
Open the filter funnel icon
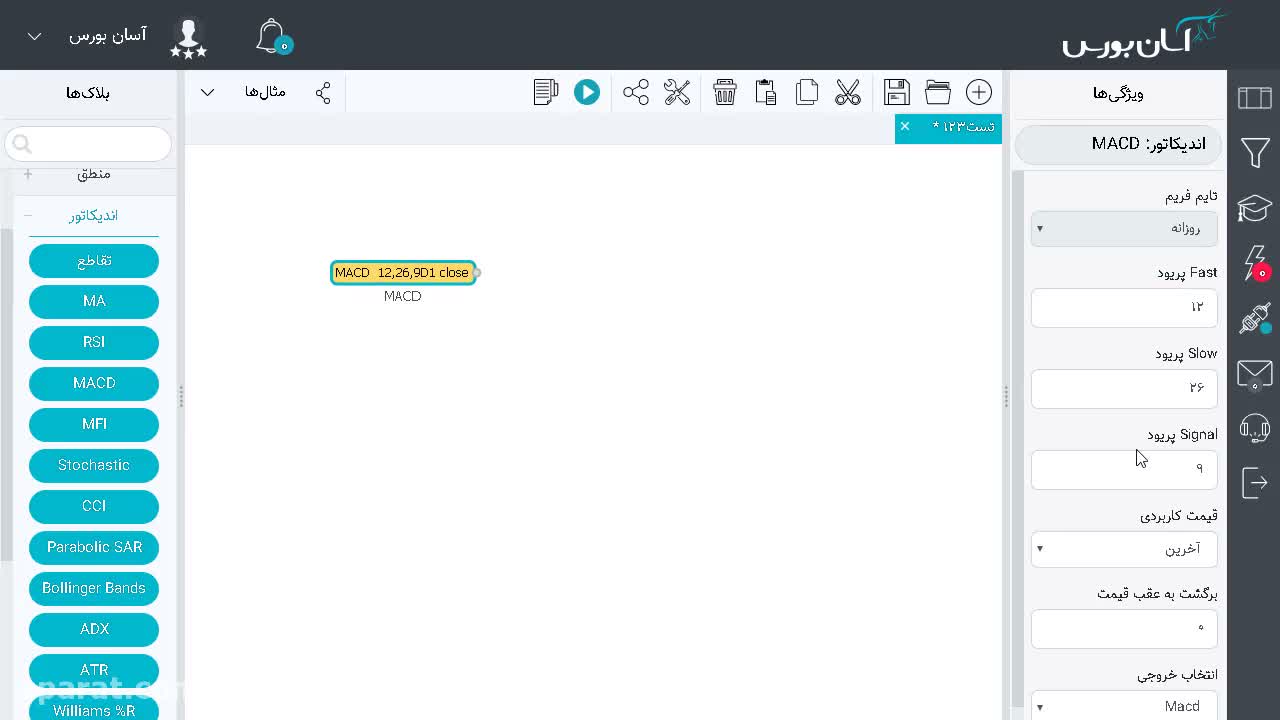click(1255, 152)
